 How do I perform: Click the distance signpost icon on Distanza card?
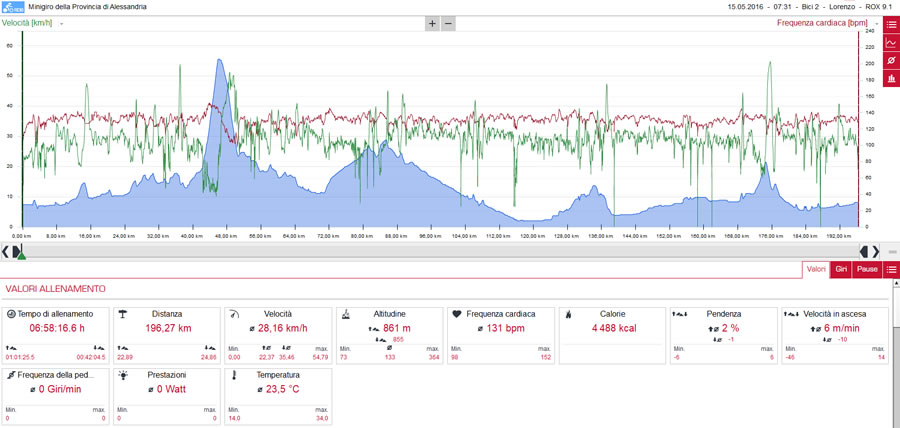pos(122,314)
